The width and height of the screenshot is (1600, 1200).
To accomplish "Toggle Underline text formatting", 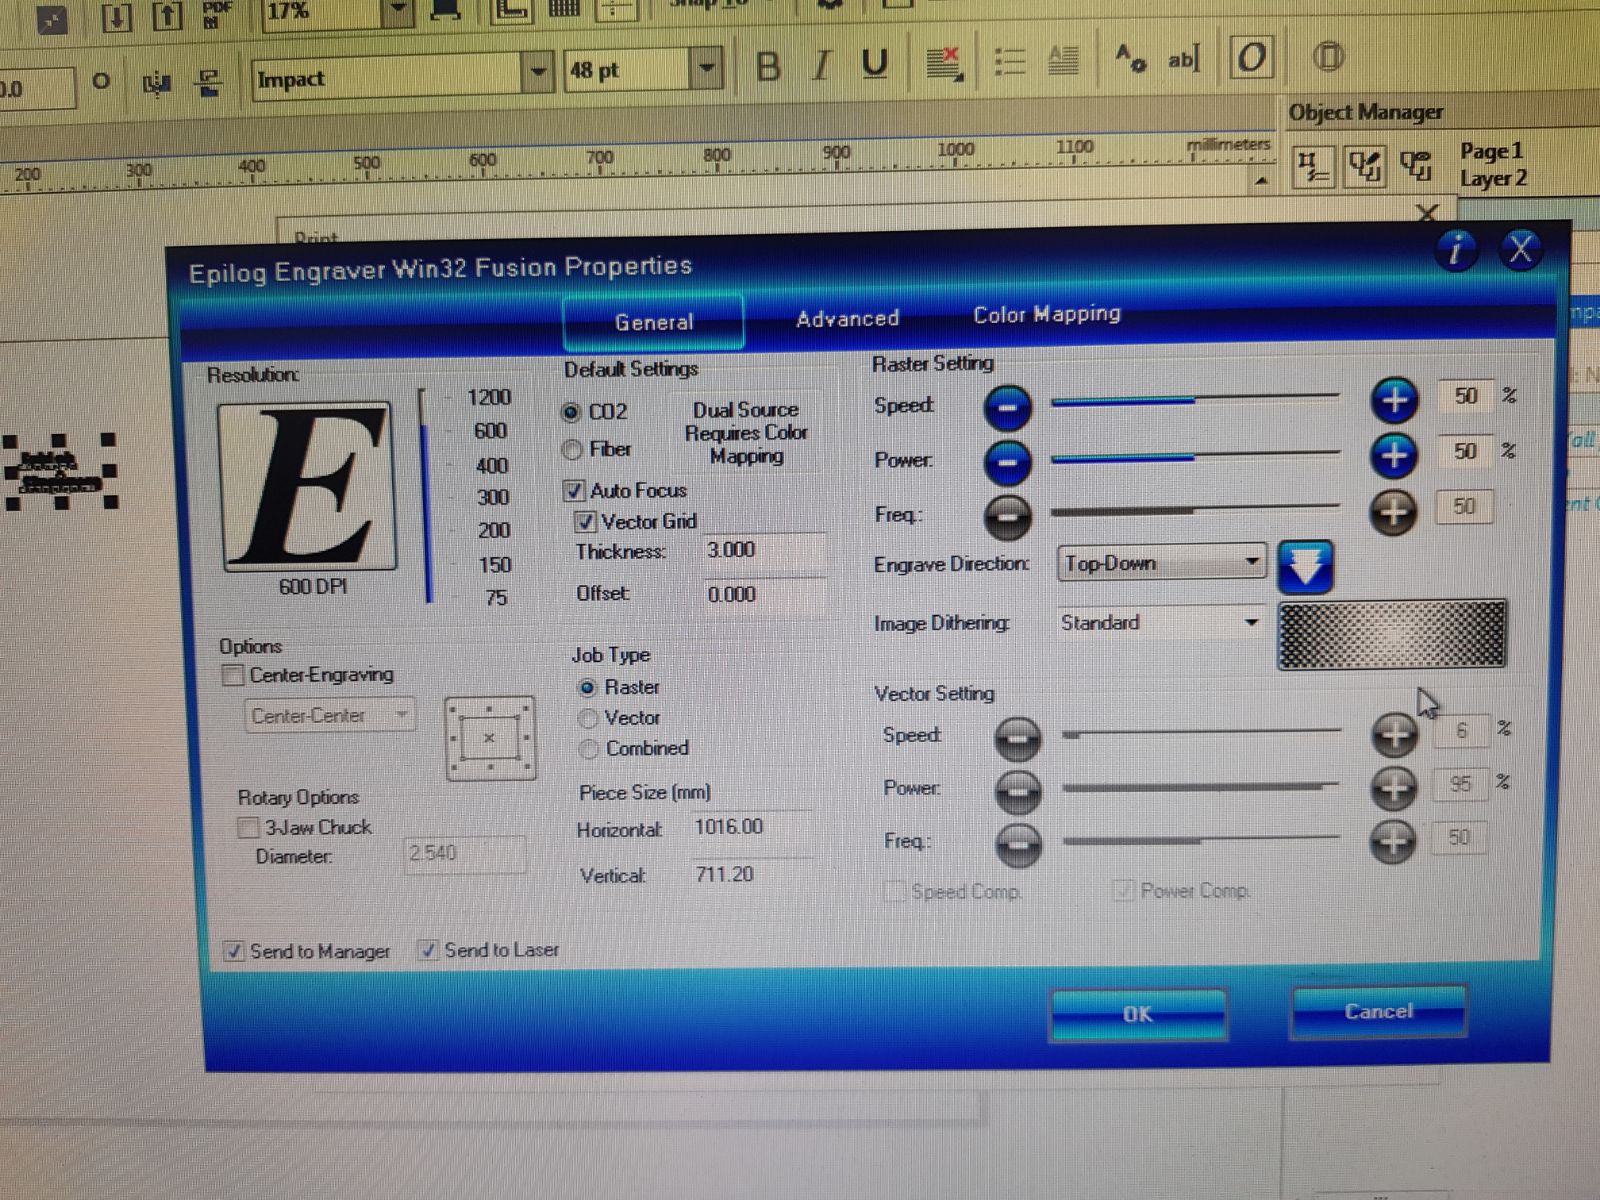I will (x=874, y=65).
